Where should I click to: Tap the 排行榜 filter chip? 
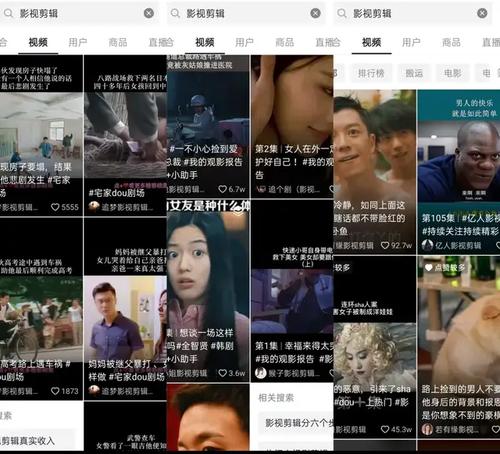[x=371, y=73]
